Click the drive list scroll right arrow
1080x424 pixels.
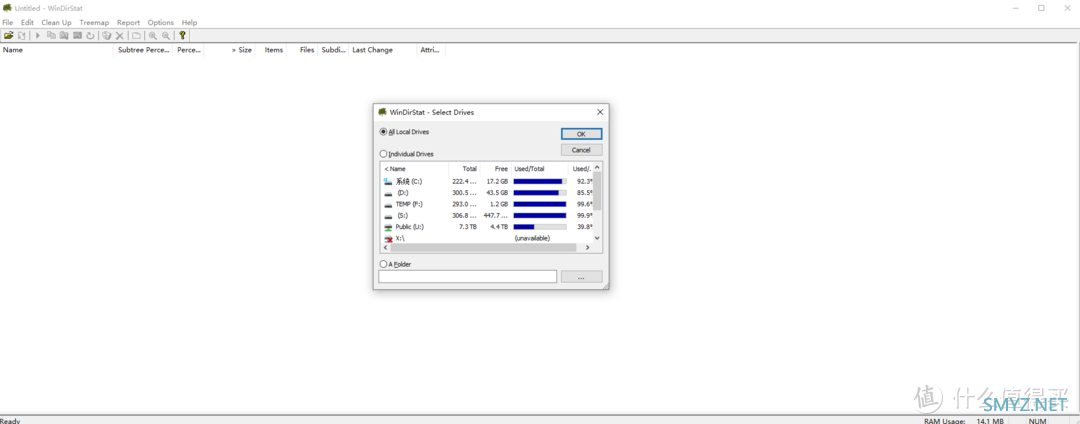coord(588,247)
